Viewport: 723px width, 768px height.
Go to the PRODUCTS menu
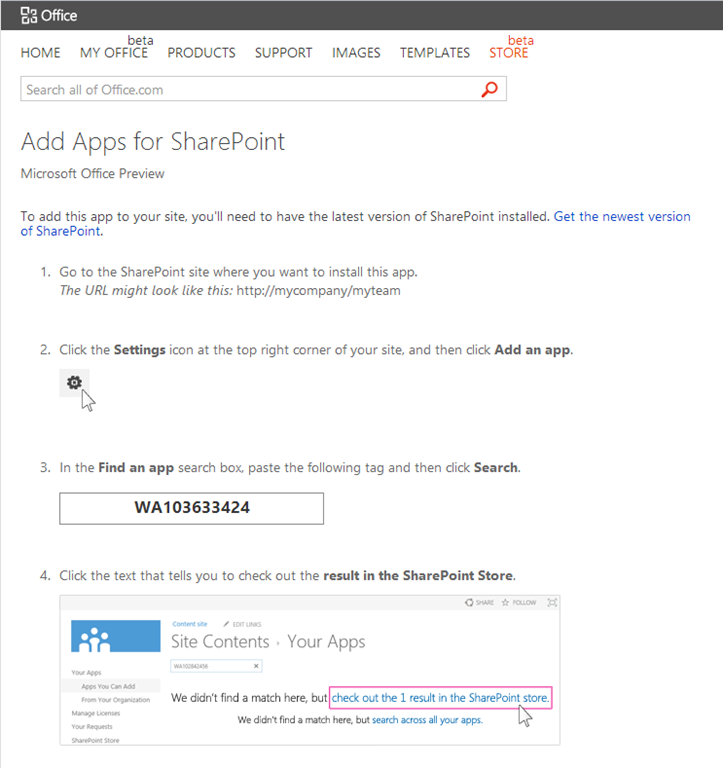tap(201, 53)
